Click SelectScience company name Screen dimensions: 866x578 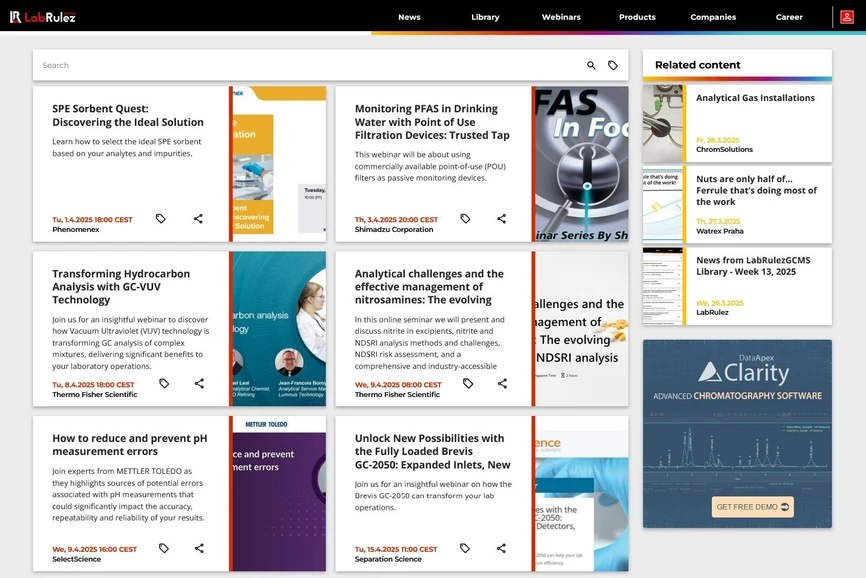(76, 559)
